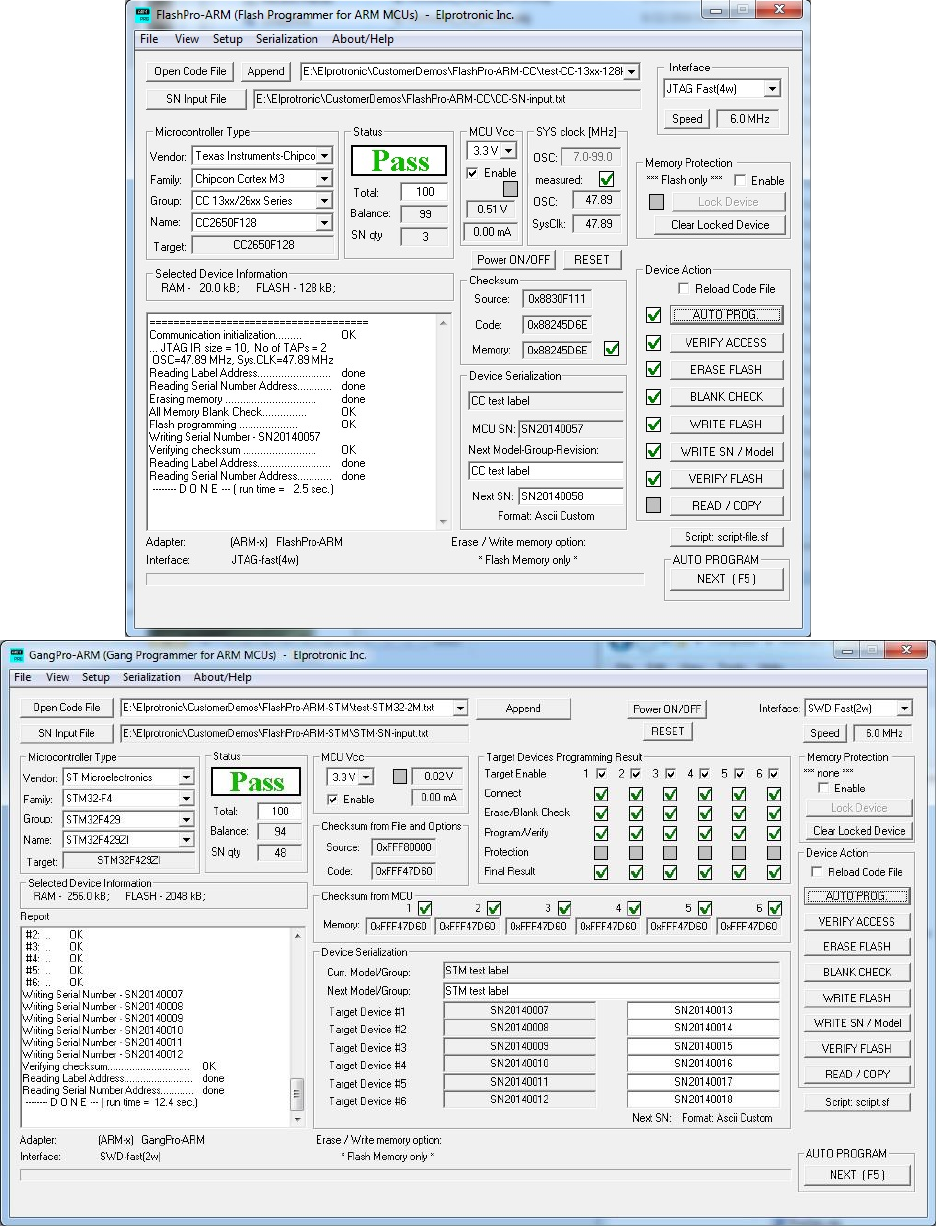Image resolution: width=936 pixels, height=1226 pixels.
Task: Click the green check beside Memory checksum in FlashPro
Action: 611,350
